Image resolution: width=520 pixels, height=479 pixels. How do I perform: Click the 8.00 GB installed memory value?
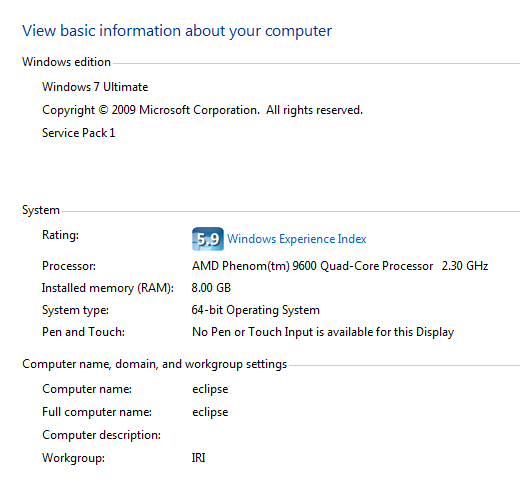click(x=211, y=288)
